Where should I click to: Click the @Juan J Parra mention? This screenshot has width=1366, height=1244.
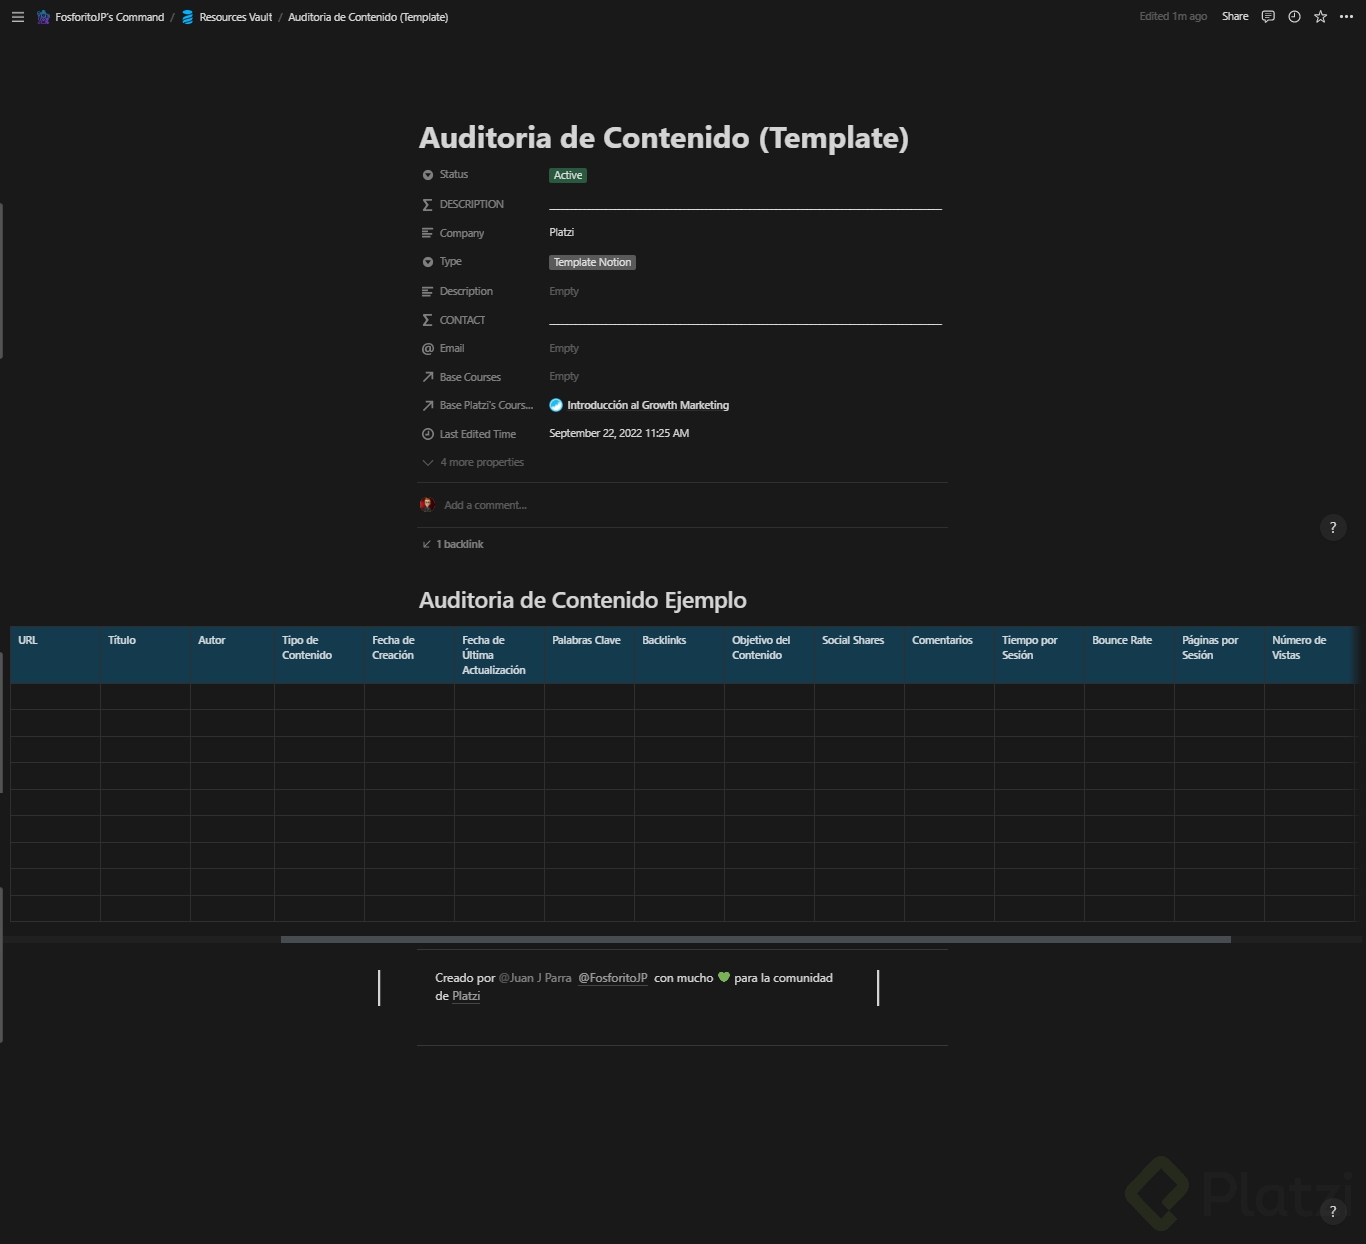point(535,978)
